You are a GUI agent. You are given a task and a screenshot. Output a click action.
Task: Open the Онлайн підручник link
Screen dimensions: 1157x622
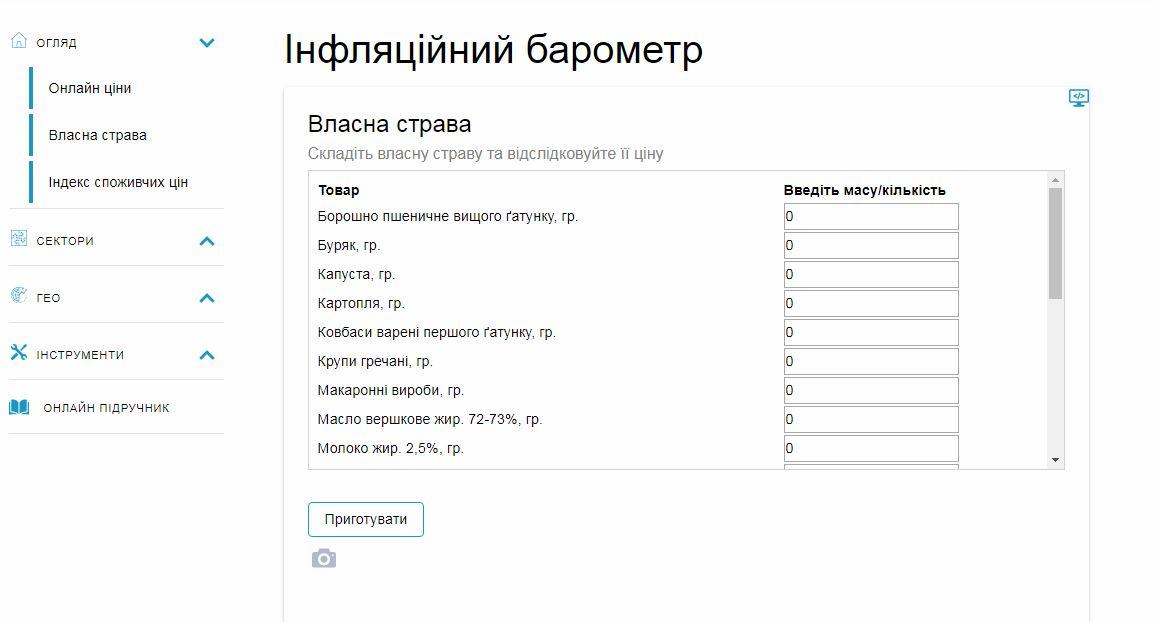tap(106, 408)
